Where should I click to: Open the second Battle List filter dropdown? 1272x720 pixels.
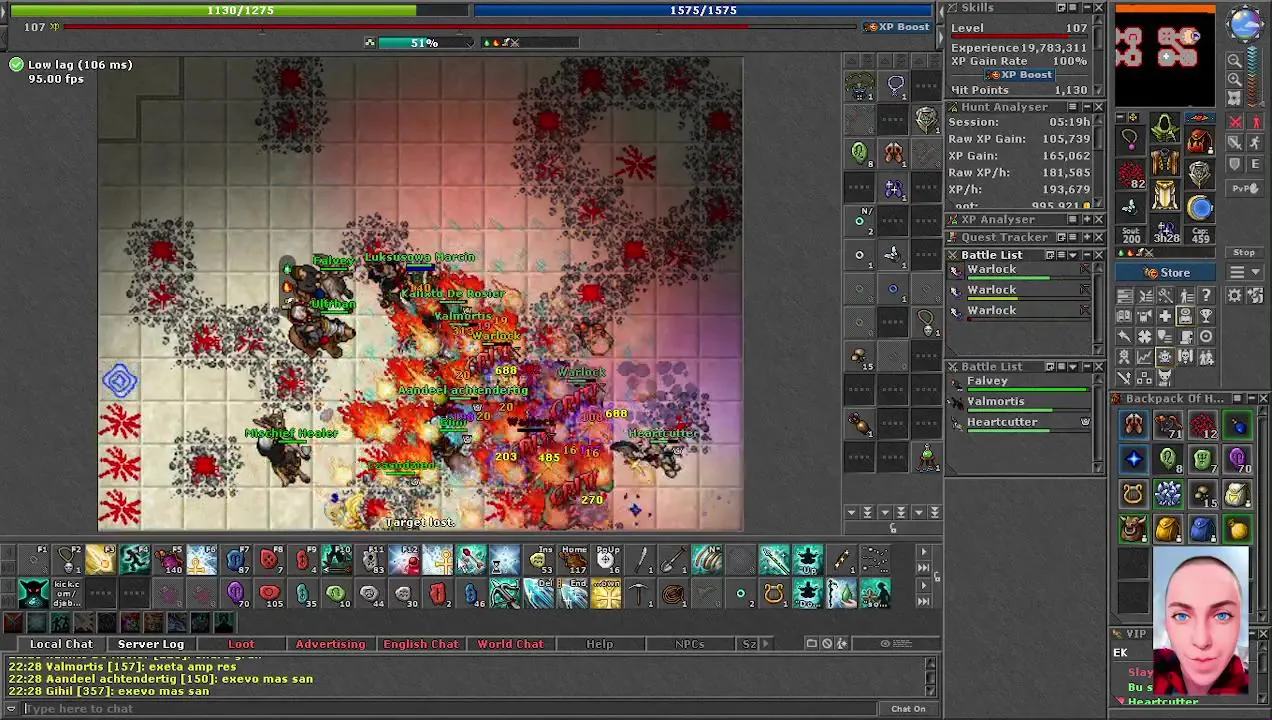1073,367
